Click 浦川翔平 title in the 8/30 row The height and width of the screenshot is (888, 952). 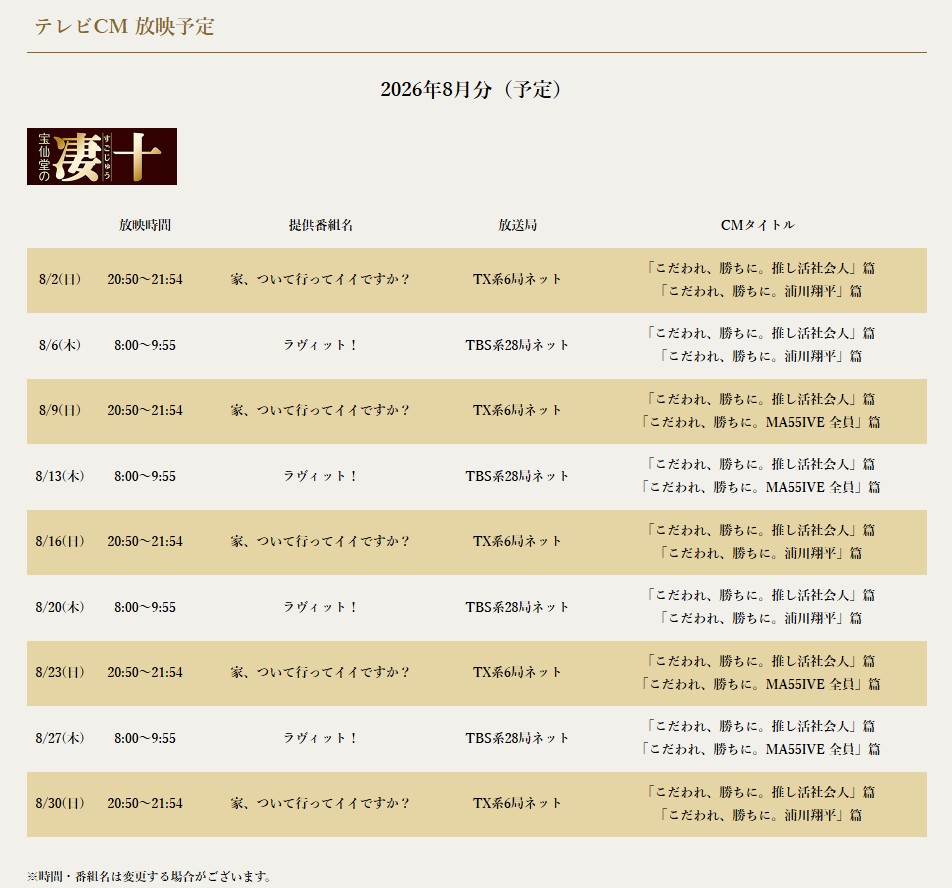point(761,815)
